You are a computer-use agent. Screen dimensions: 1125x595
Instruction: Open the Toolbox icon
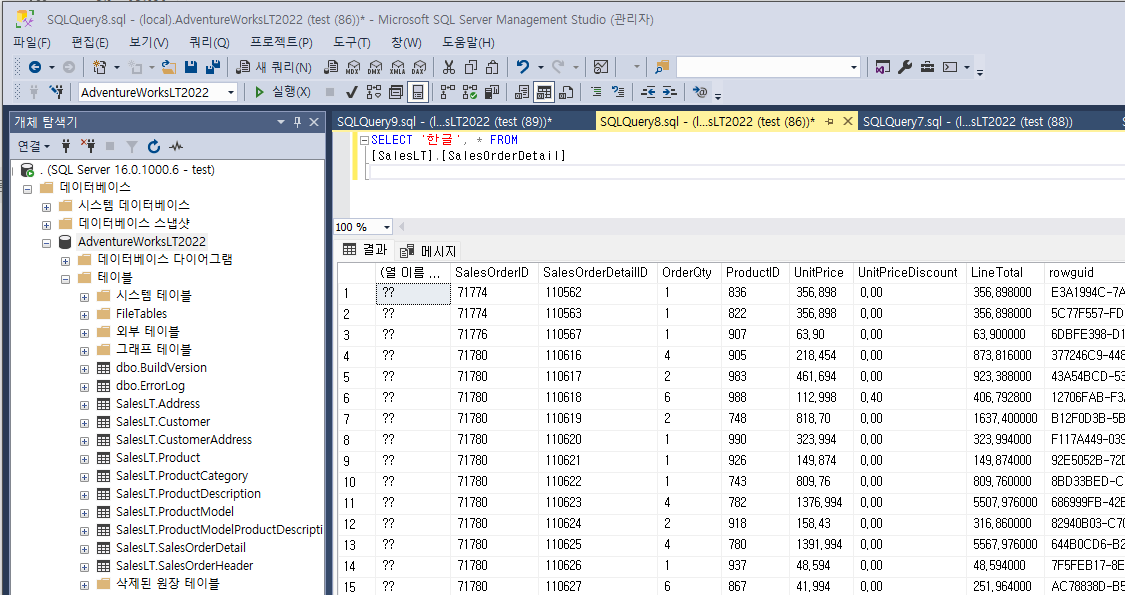(x=927, y=67)
